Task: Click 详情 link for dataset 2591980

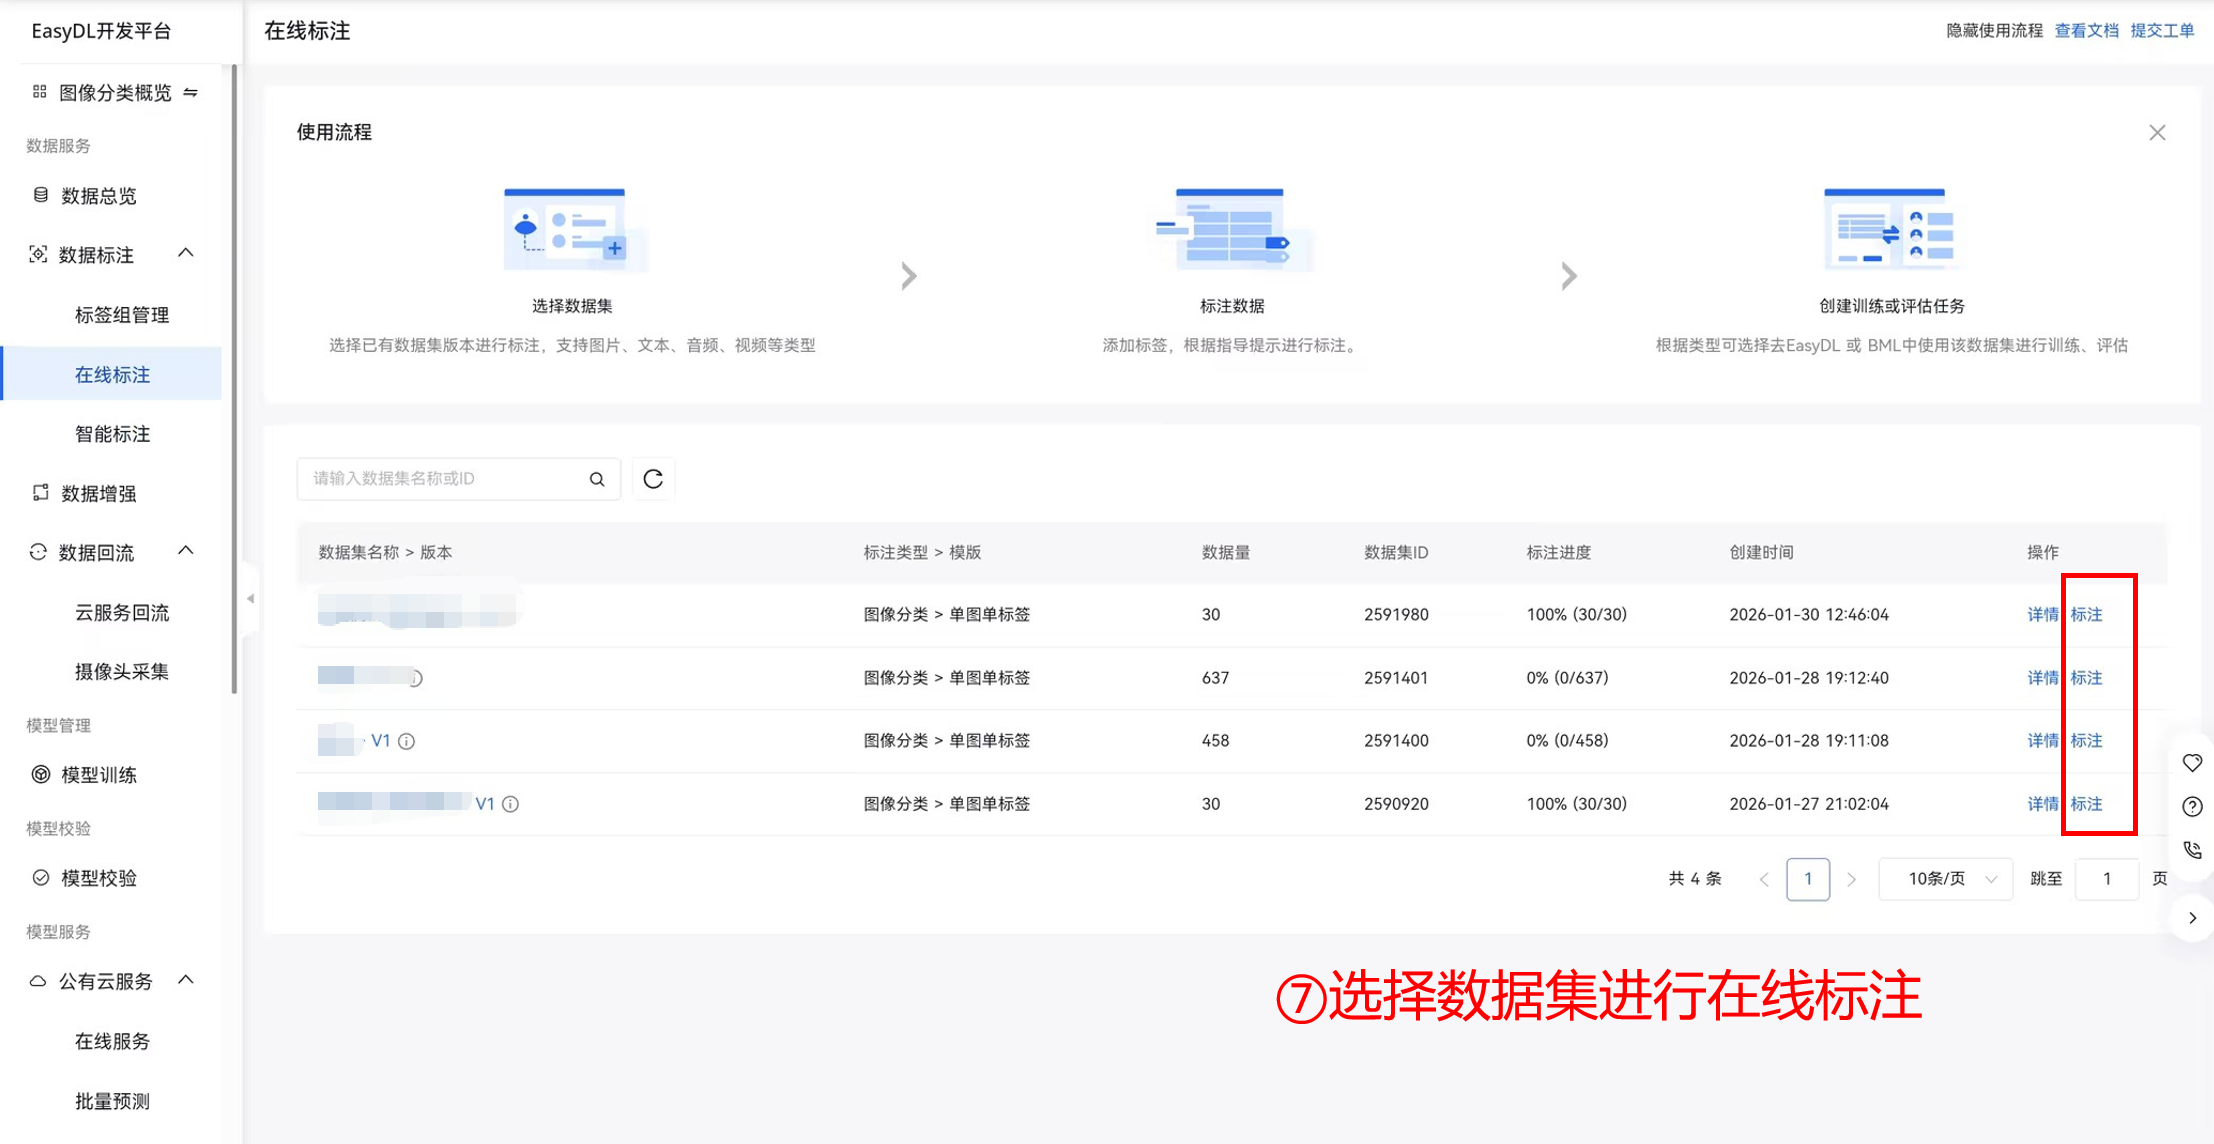Action: tap(2042, 615)
